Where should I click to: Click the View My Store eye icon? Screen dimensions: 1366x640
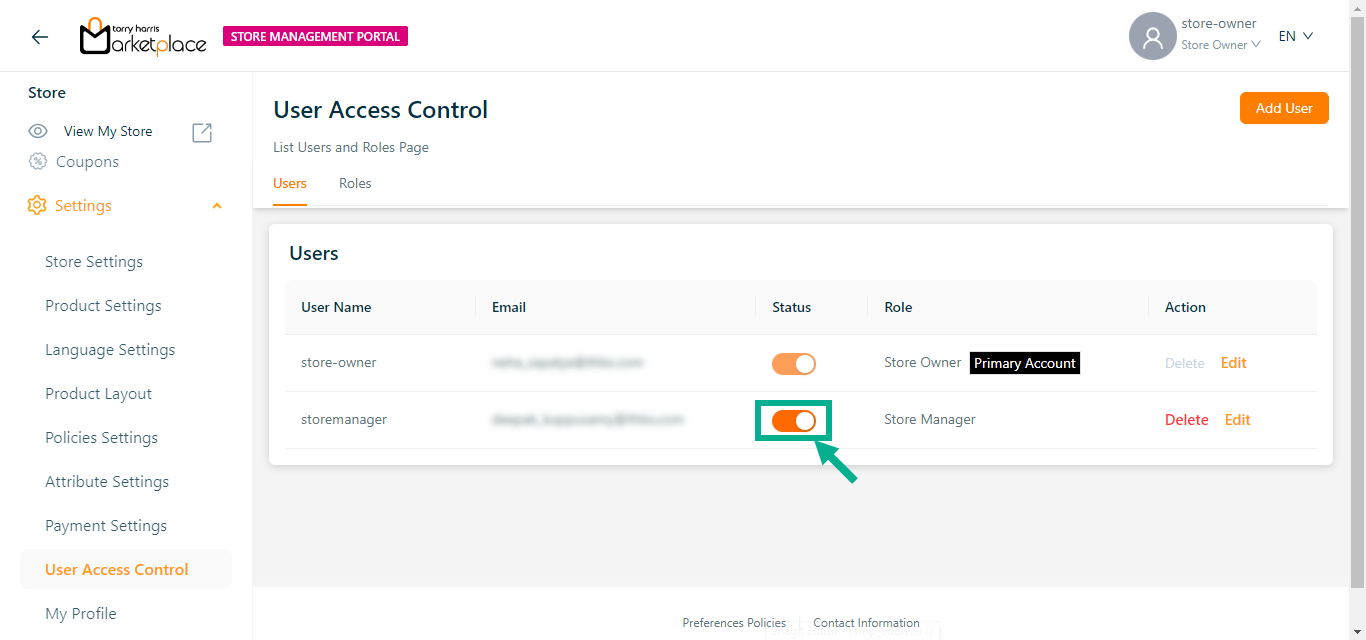[38, 131]
